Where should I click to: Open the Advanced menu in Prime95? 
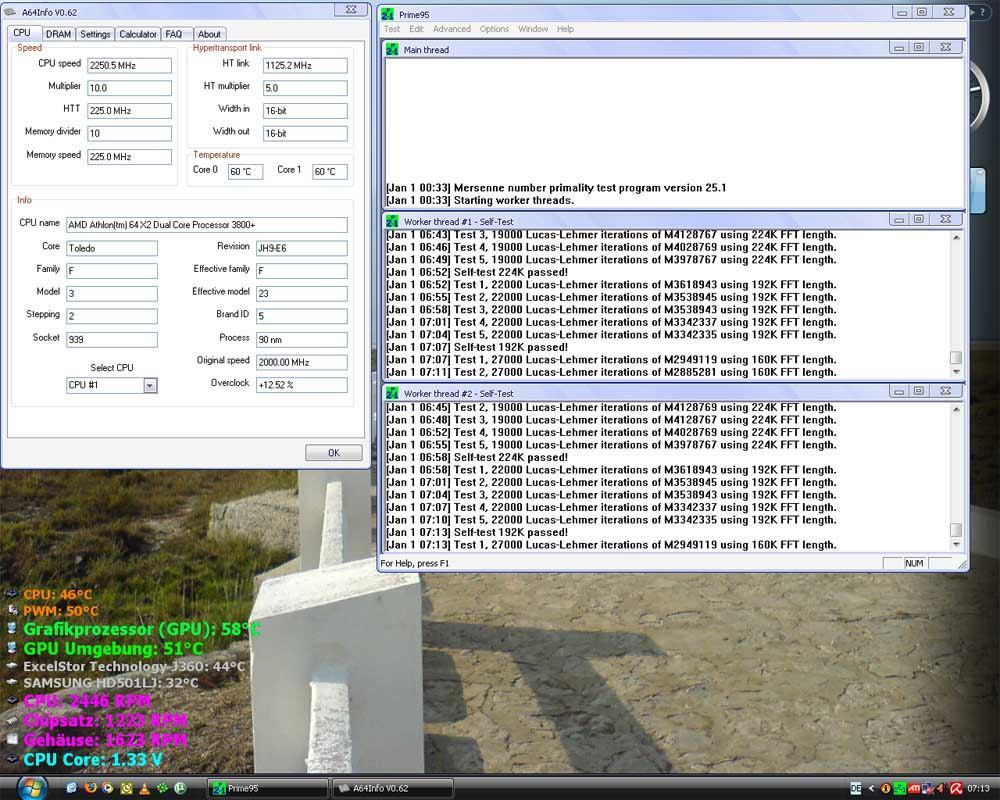click(x=452, y=29)
